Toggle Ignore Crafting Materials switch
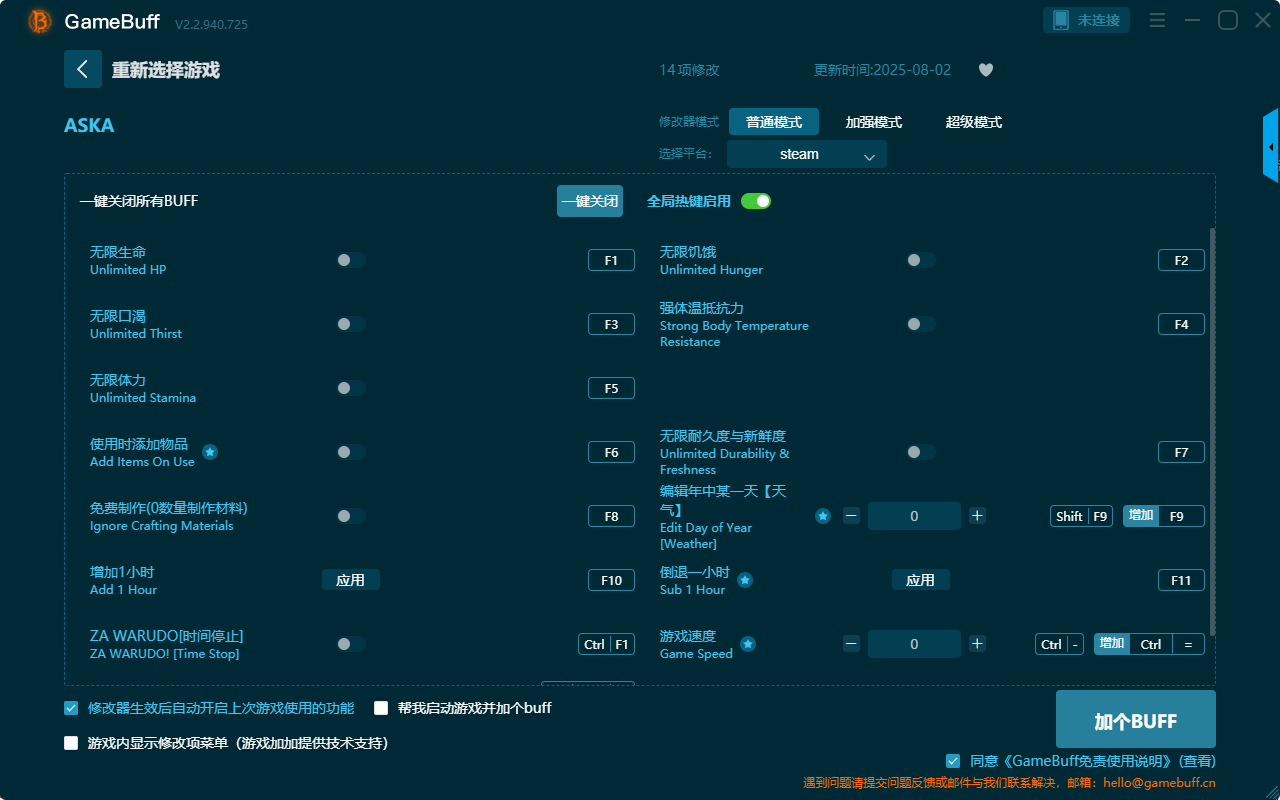Screen dimensions: 1280x800 click(x=351, y=516)
